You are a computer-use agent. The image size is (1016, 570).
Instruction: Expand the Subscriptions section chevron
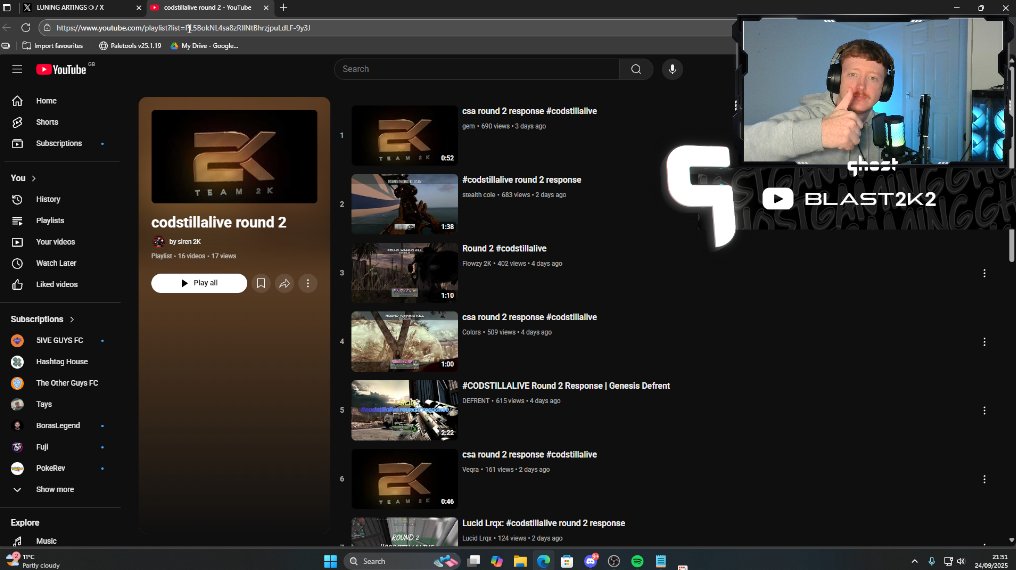coord(72,319)
